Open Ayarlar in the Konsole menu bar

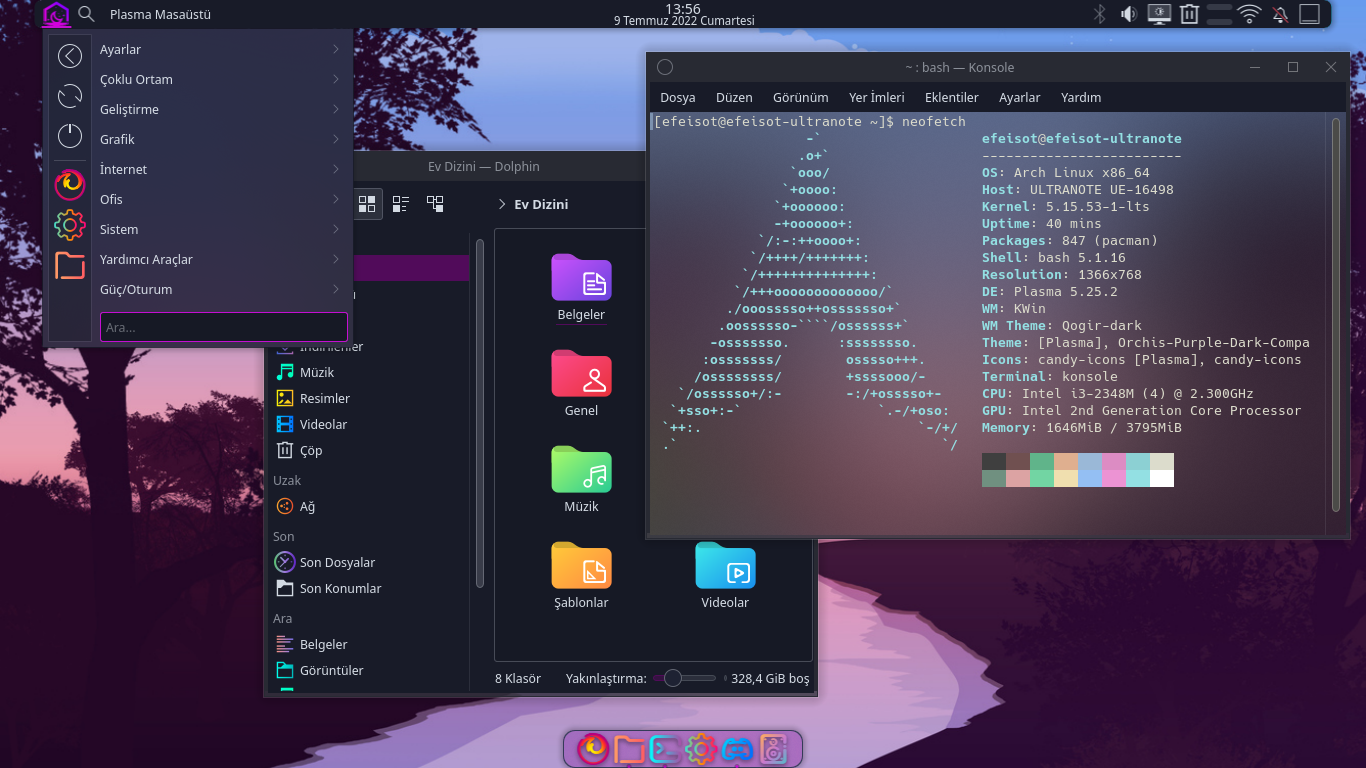point(1020,97)
